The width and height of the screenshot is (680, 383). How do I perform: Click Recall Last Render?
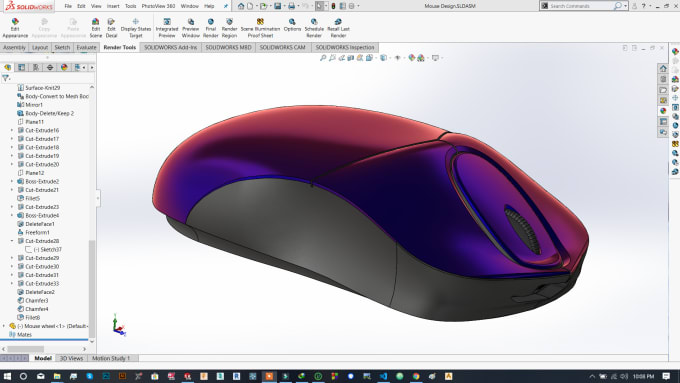click(338, 28)
